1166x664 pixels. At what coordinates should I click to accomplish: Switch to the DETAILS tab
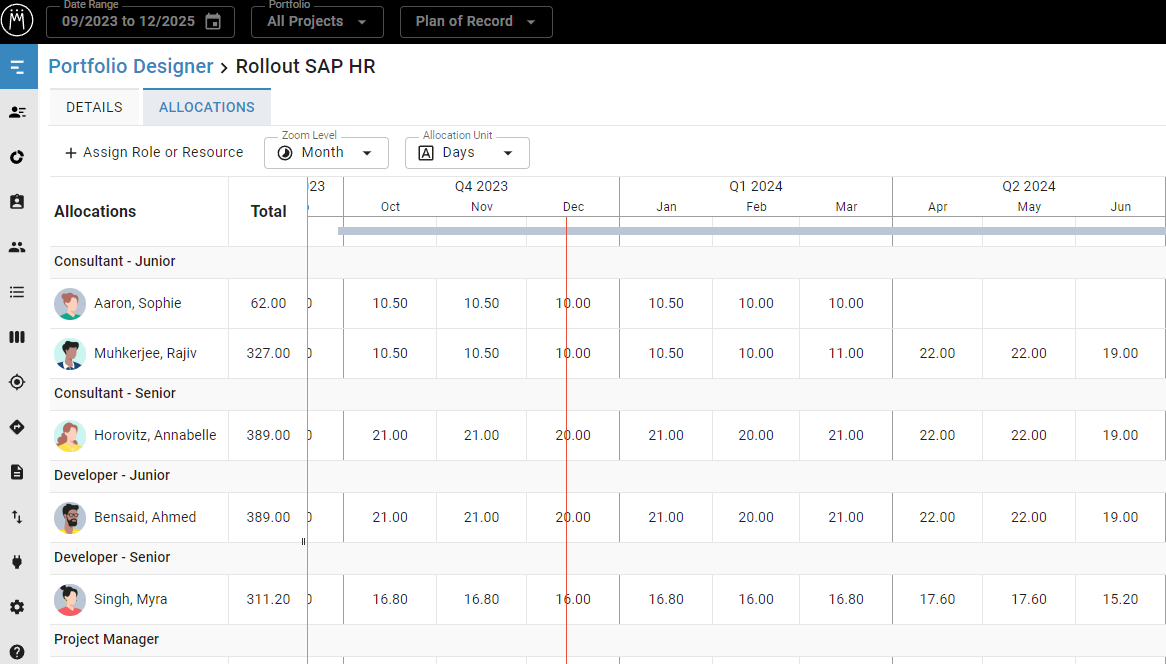pos(94,107)
